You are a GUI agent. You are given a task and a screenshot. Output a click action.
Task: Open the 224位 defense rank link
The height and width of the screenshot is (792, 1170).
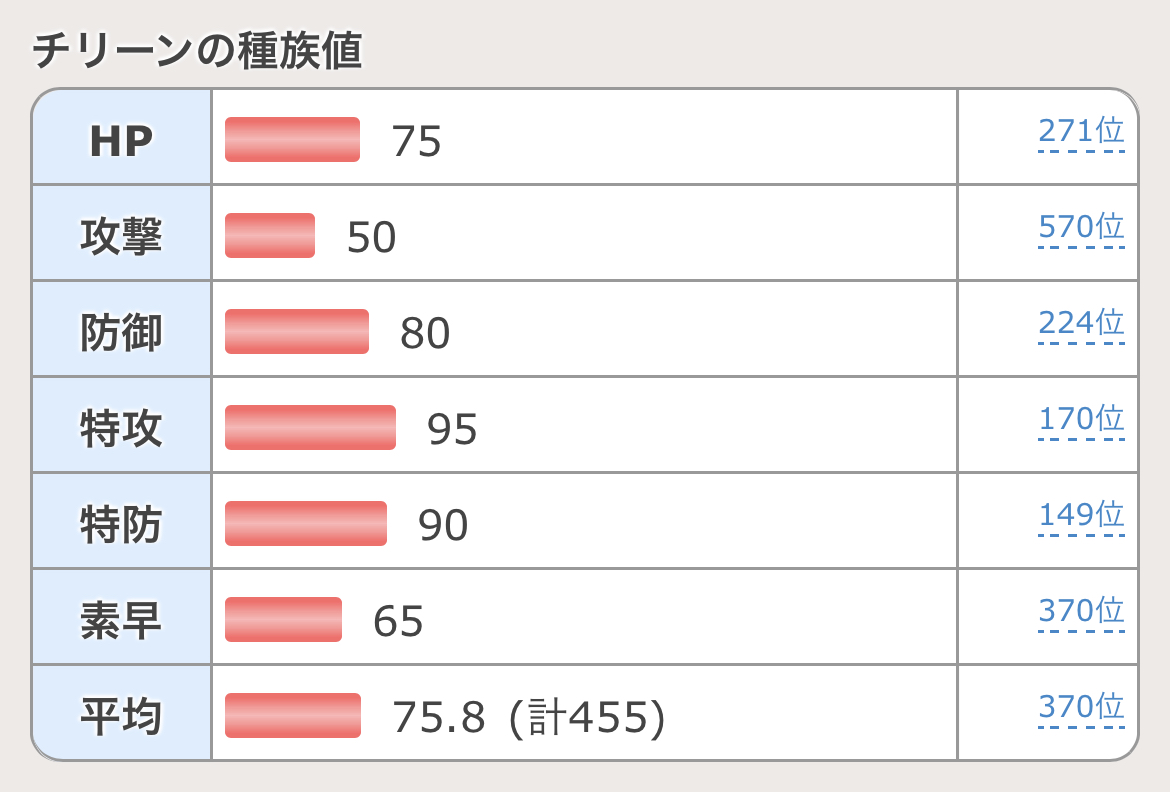click(x=1081, y=323)
